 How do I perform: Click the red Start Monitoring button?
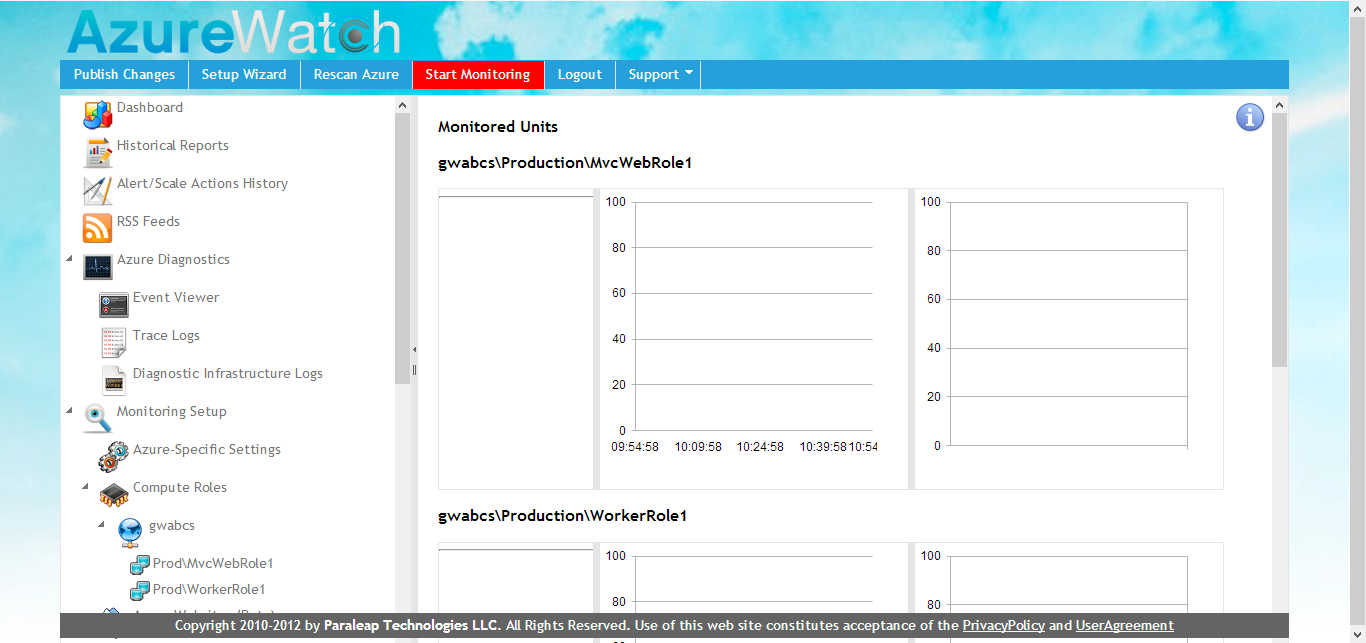(478, 74)
